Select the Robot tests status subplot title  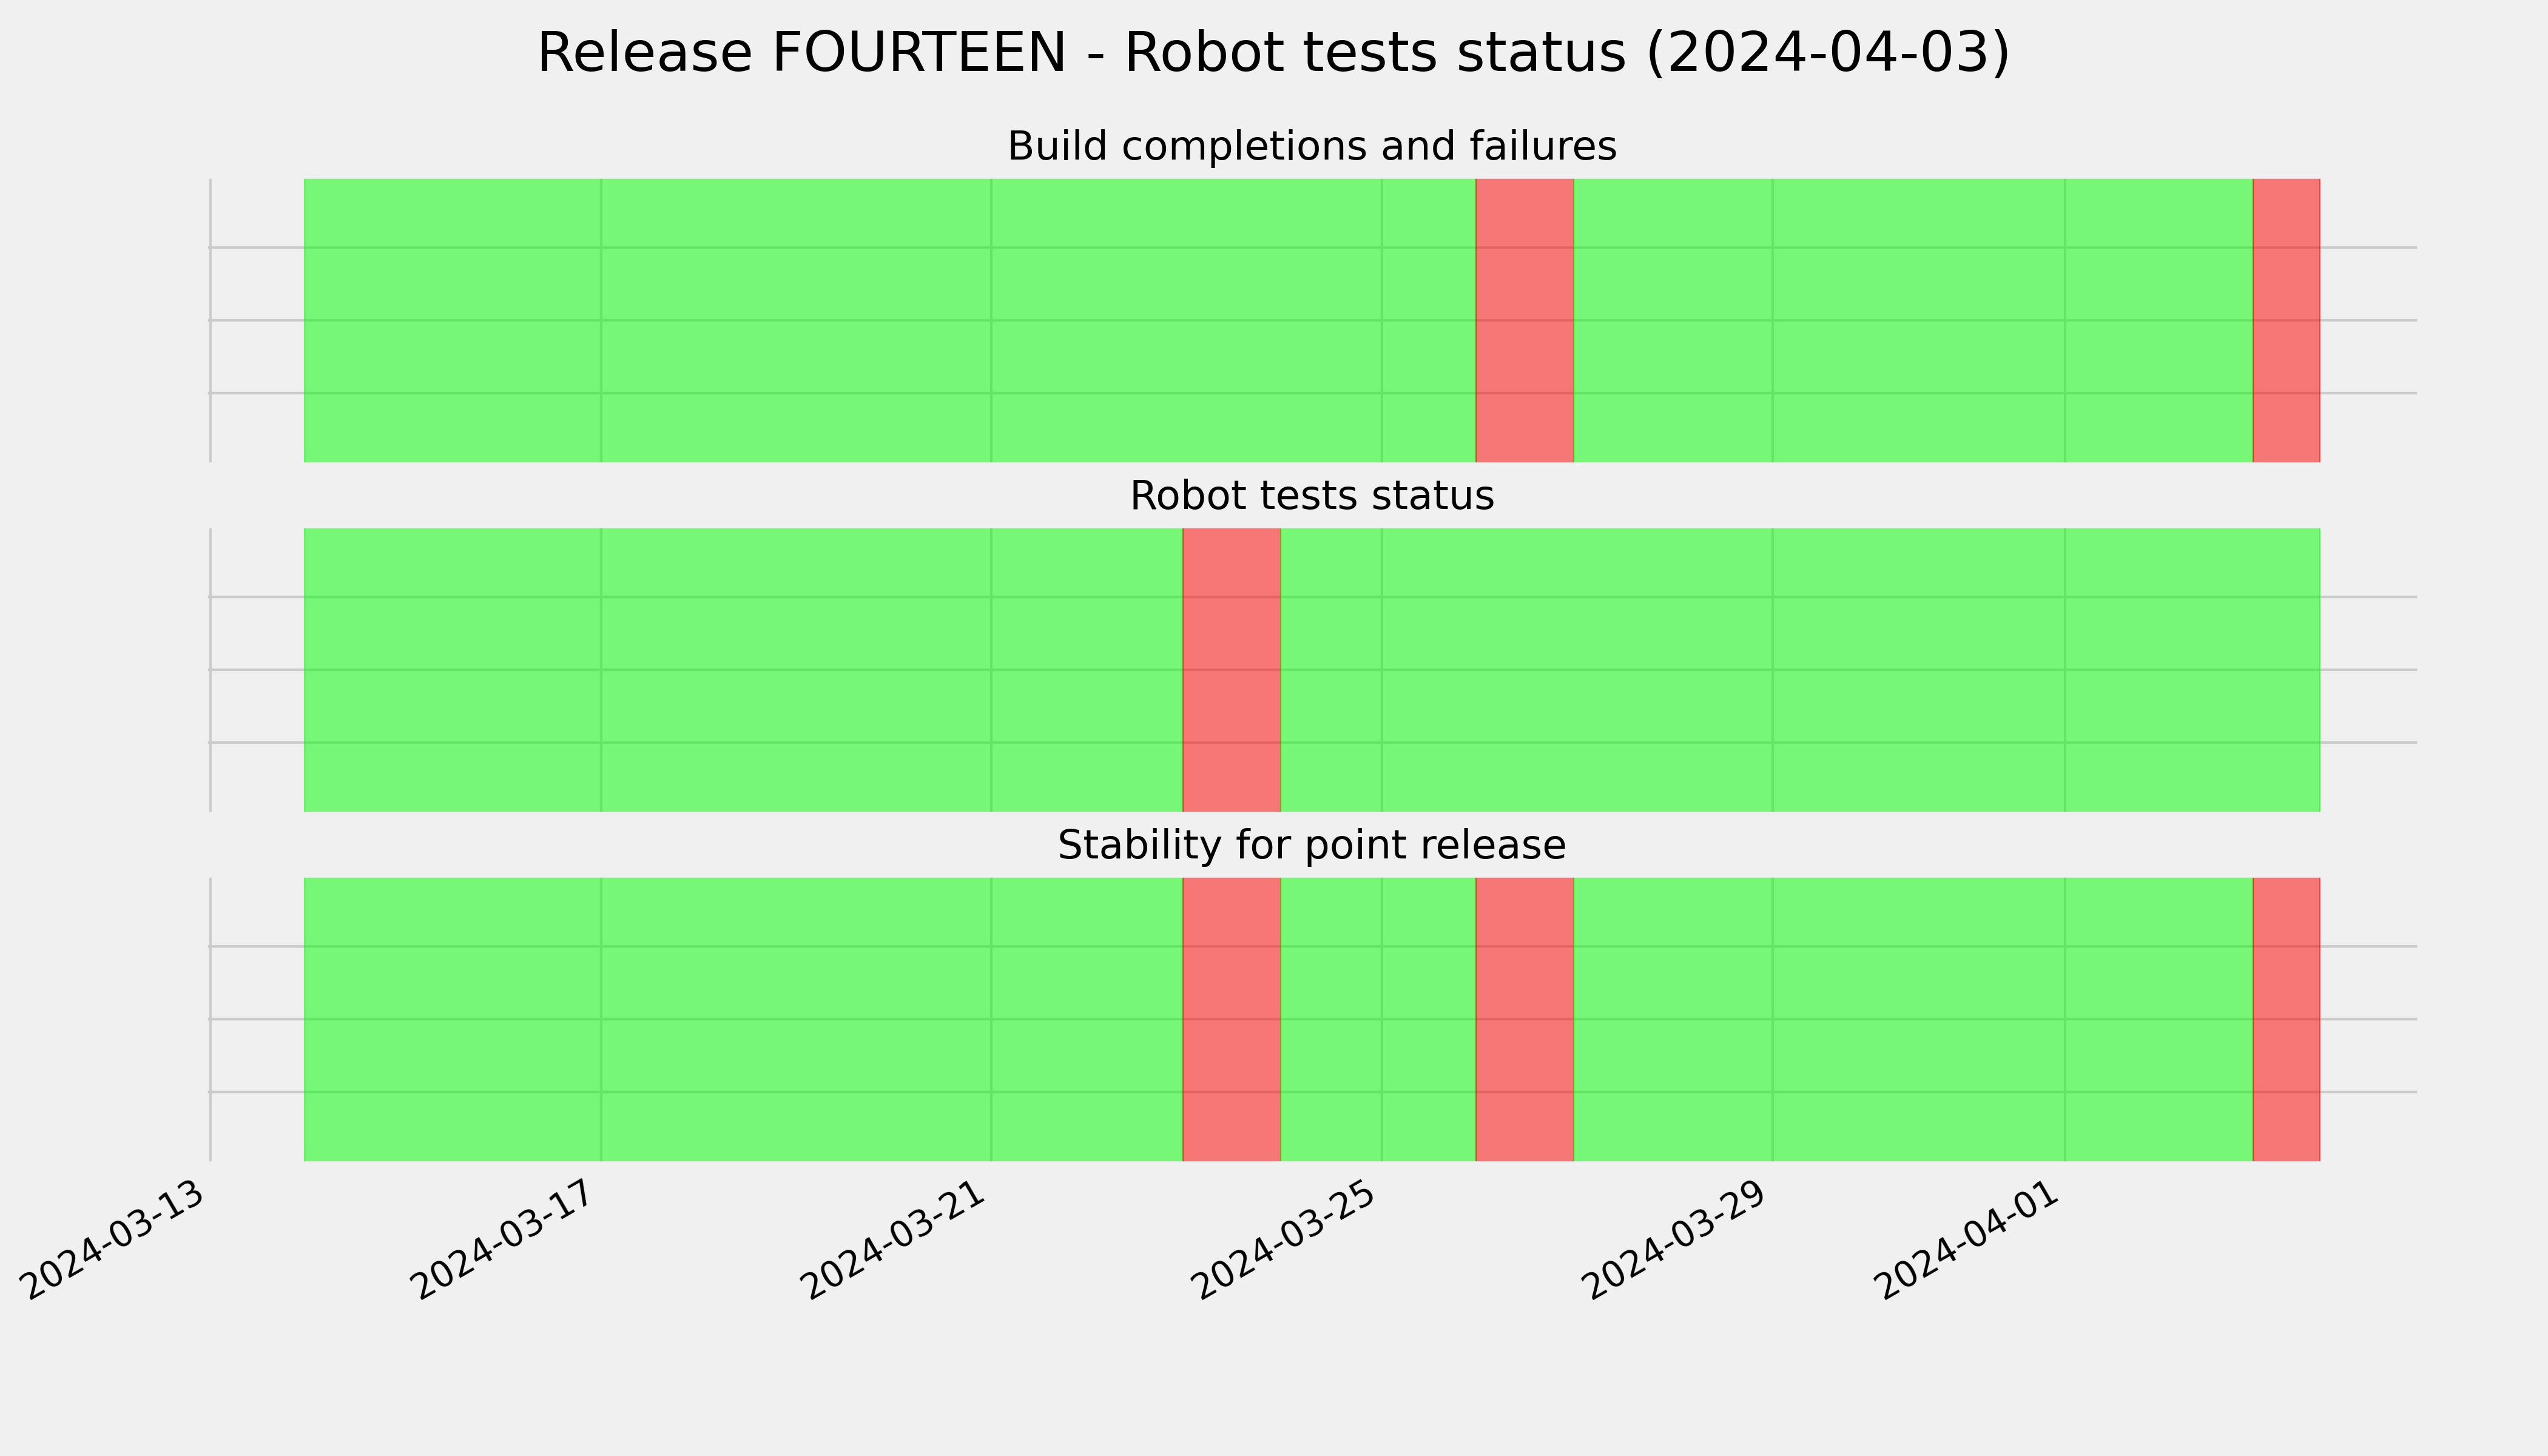(x=1311, y=496)
